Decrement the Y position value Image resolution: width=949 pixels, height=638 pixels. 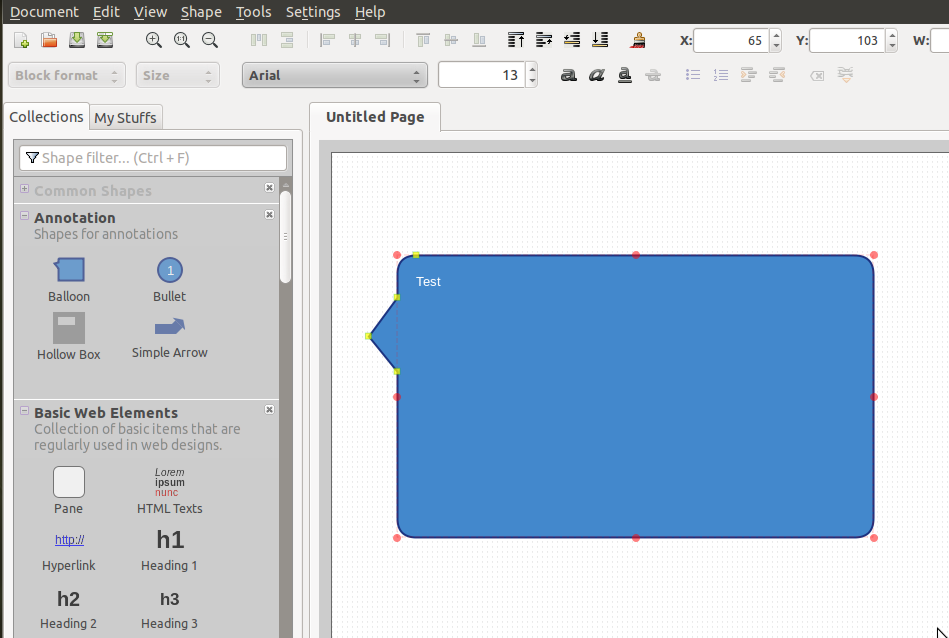click(x=892, y=47)
